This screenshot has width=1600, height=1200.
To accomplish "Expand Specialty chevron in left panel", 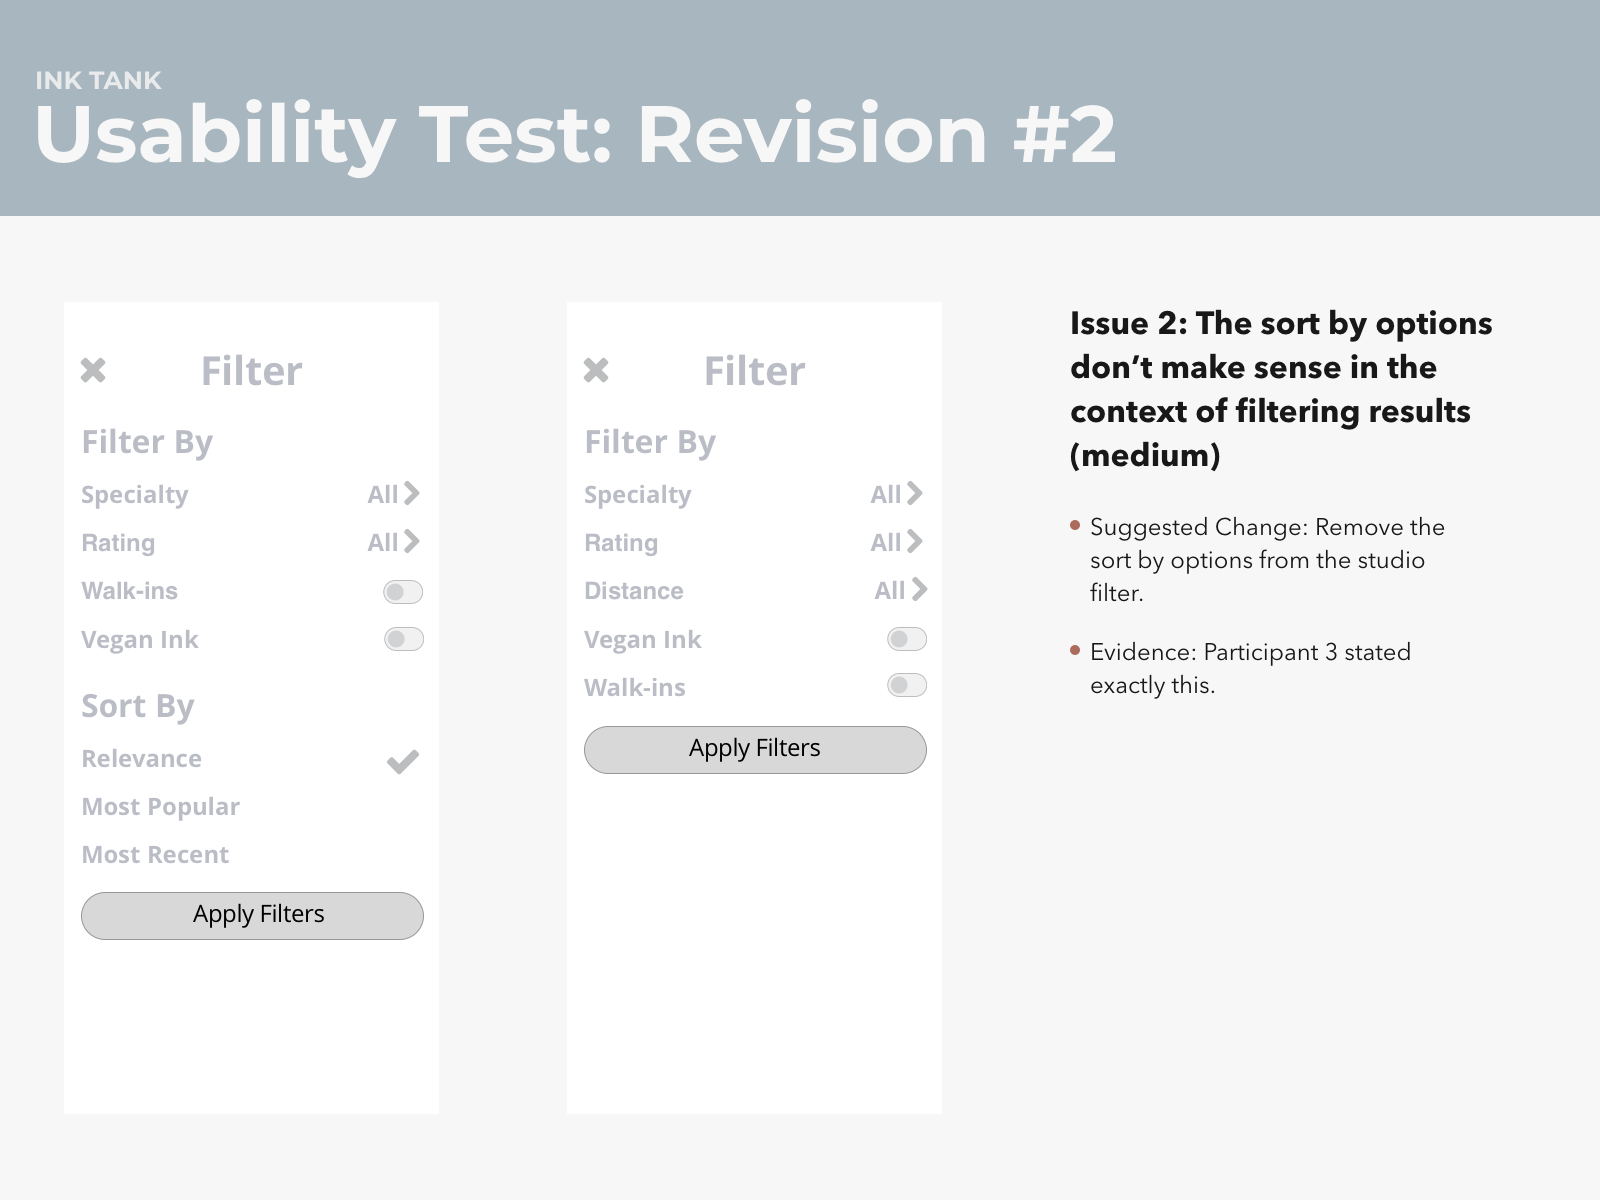I will point(411,494).
